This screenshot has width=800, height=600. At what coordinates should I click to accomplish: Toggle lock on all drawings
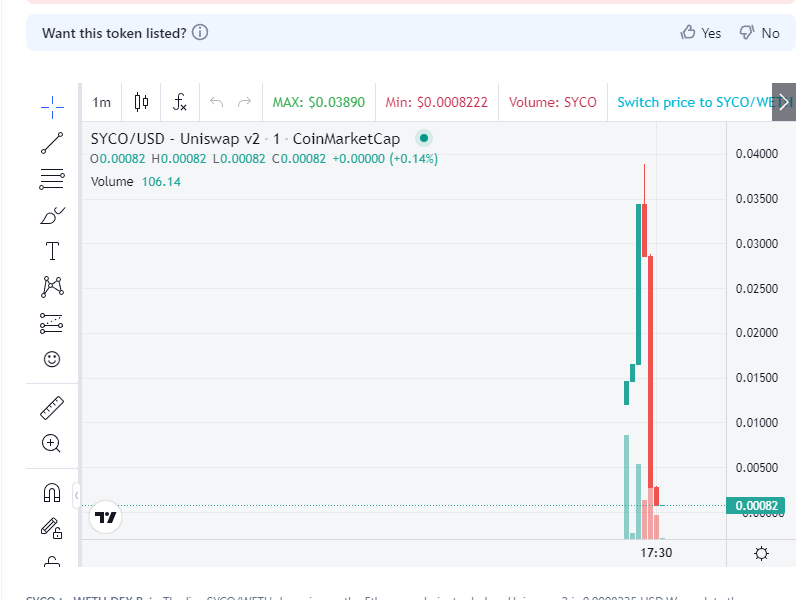coord(51,528)
